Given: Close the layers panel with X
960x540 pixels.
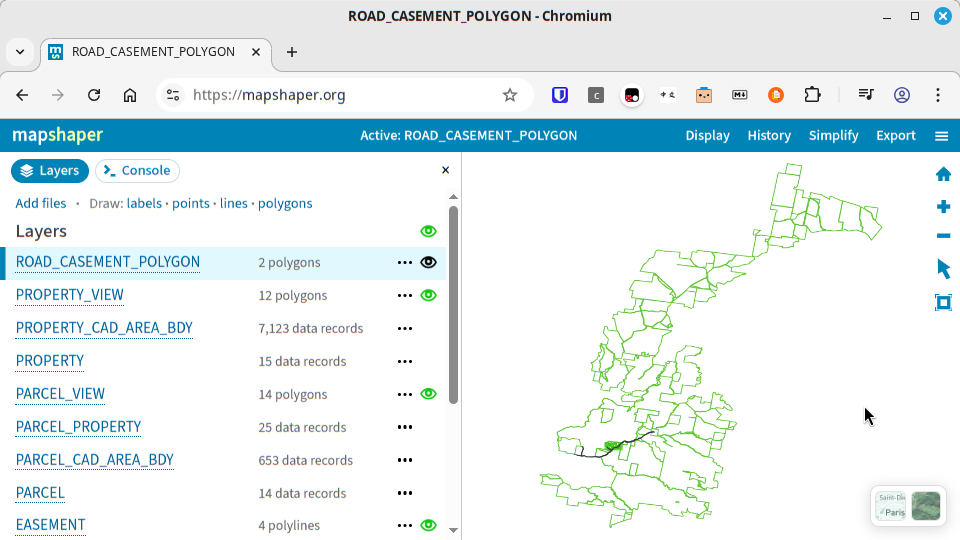Looking at the screenshot, I should click(x=446, y=170).
